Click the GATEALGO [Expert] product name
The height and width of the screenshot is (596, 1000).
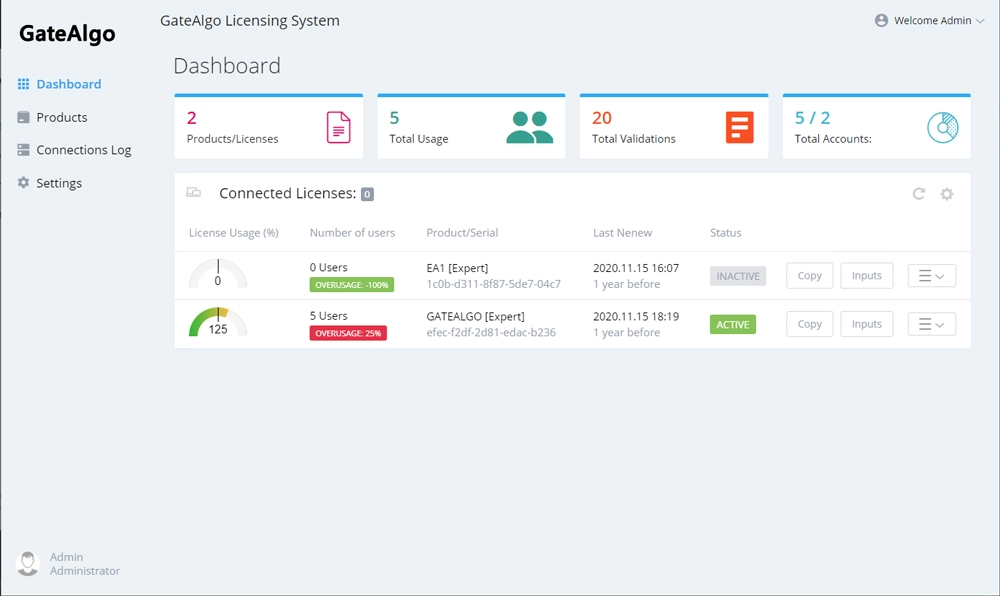pyautogui.click(x=476, y=316)
